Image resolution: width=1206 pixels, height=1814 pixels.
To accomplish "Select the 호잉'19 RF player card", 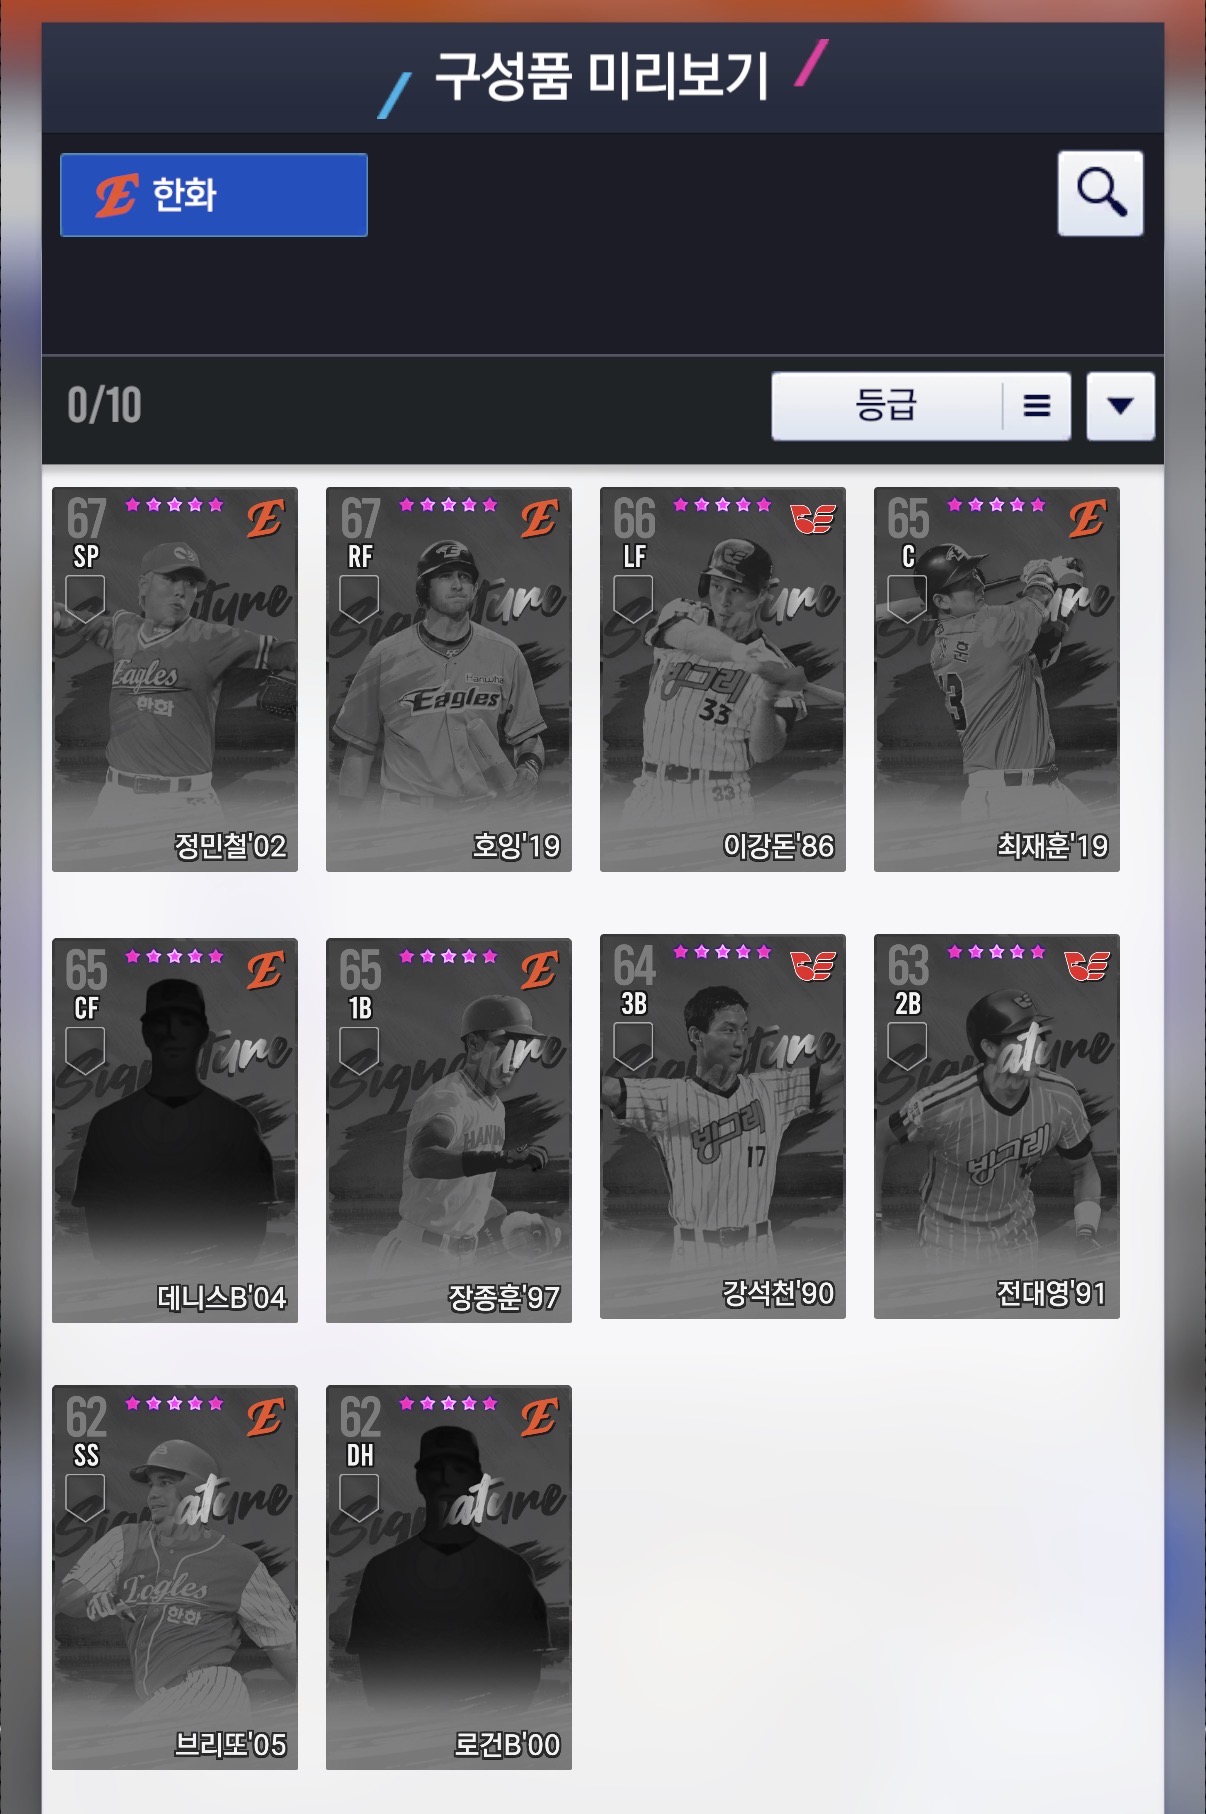I will coord(449,679).
